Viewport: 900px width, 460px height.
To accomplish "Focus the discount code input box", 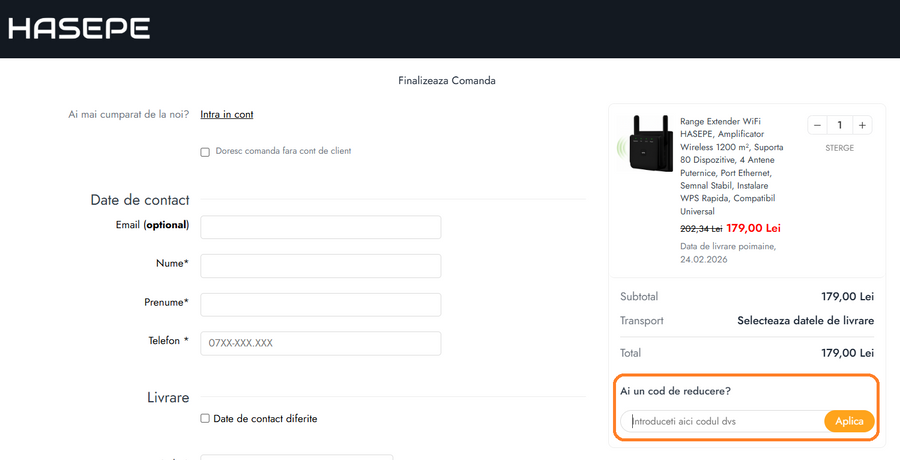I will click(722, 422).
